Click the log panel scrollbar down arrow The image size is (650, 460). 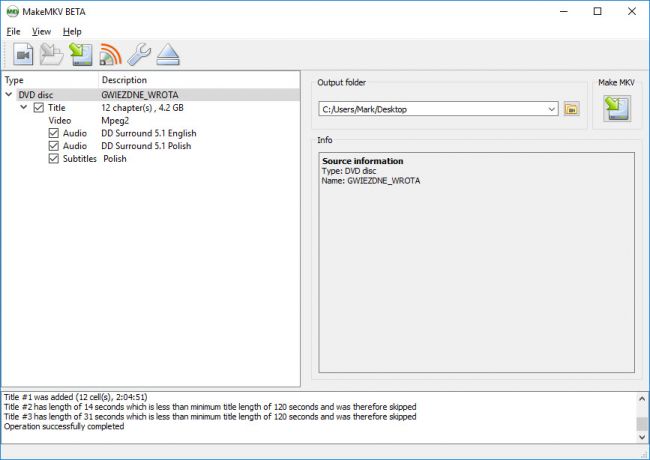642,436
